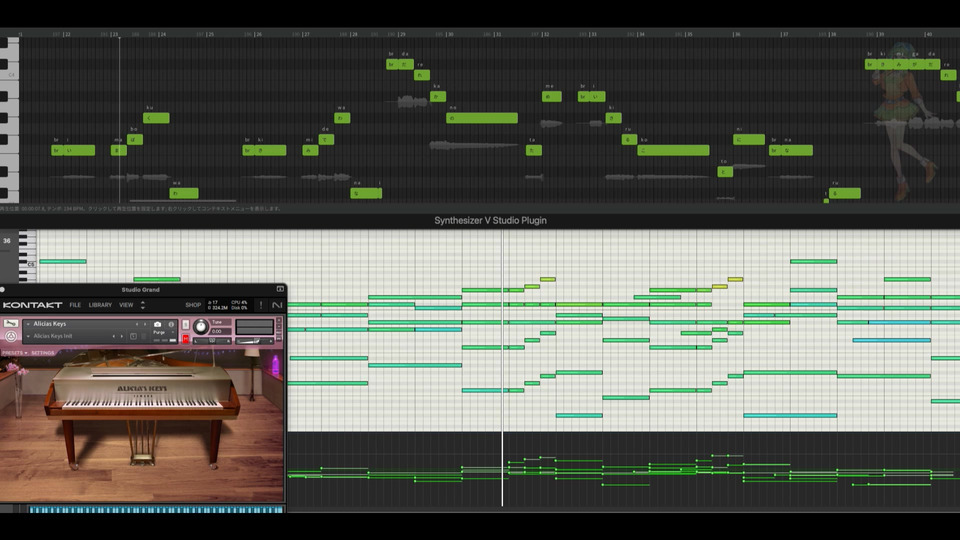960x540 pixels.
Task: Click bar 30 on Synthesizer V ruler
Action: (450, 34)
